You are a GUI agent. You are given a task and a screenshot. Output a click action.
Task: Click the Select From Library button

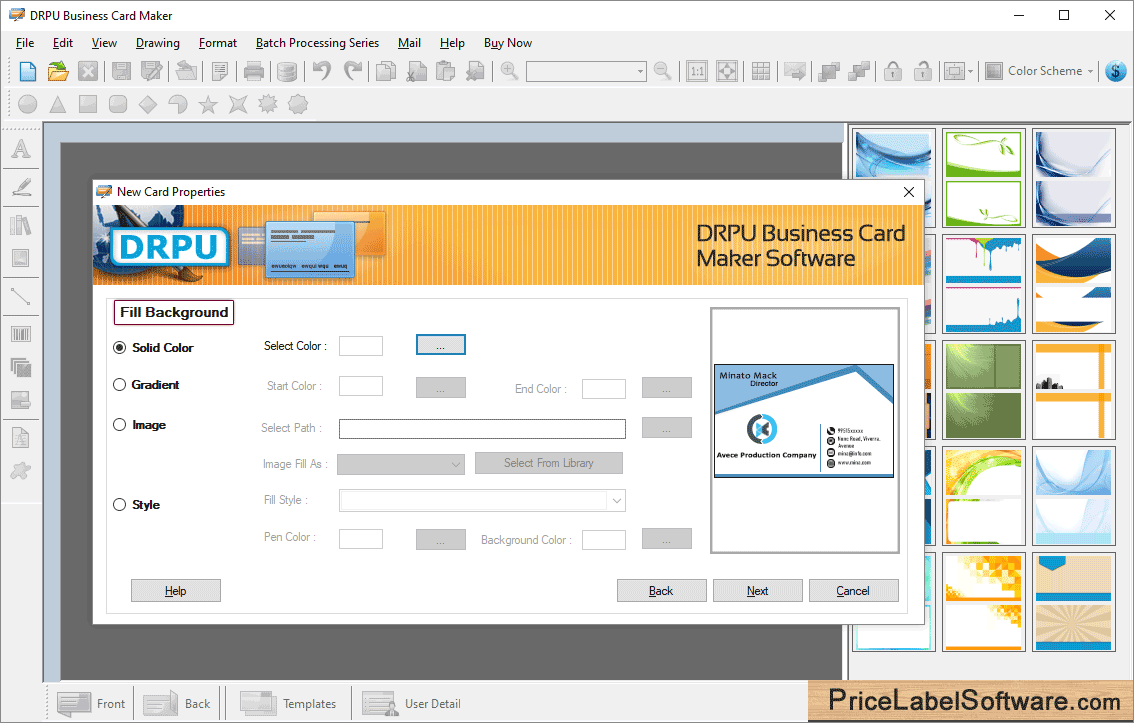coord(549,463)
